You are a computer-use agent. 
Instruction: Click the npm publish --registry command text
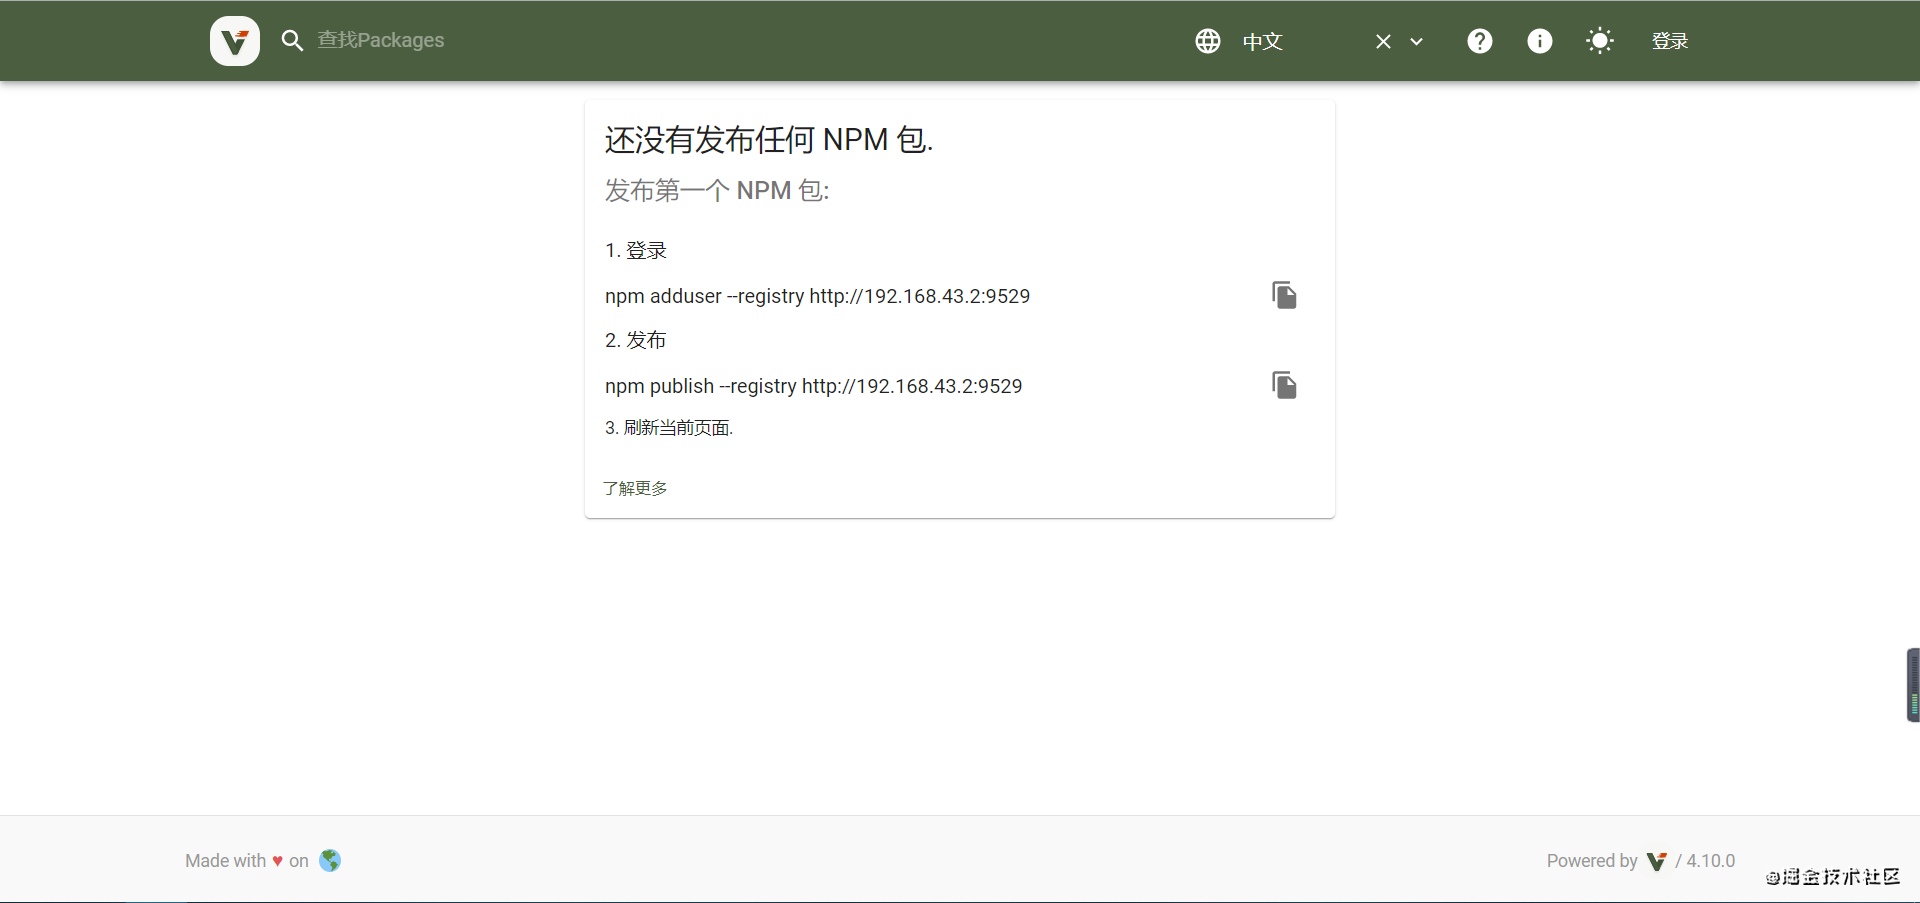[813, 386]
